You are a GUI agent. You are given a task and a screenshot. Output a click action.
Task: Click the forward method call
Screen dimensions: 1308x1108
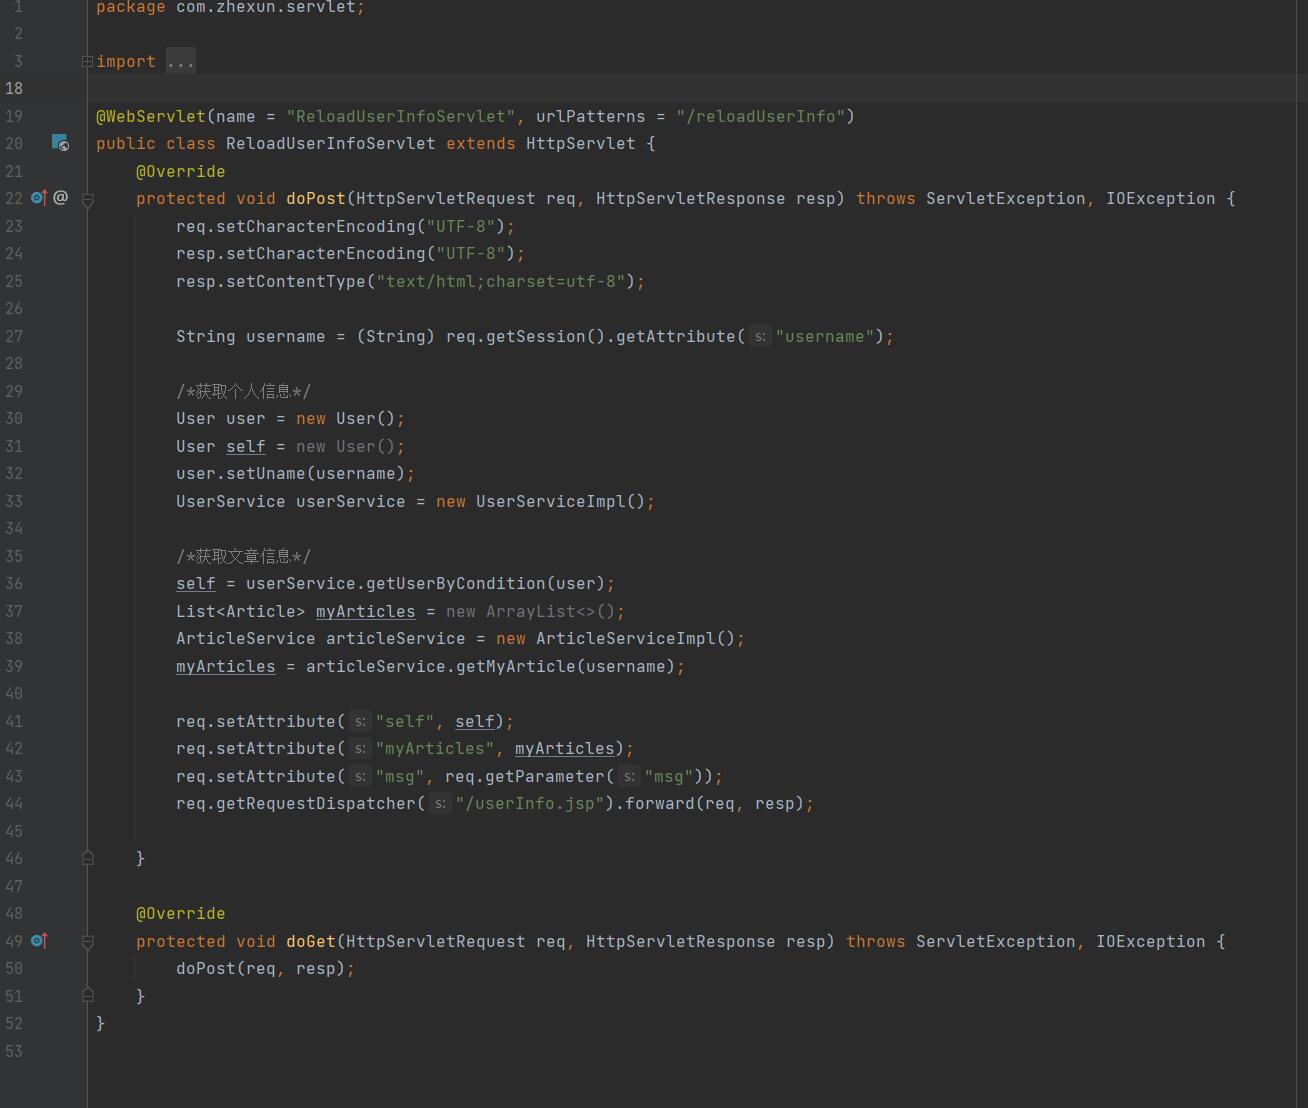[660, 803]
